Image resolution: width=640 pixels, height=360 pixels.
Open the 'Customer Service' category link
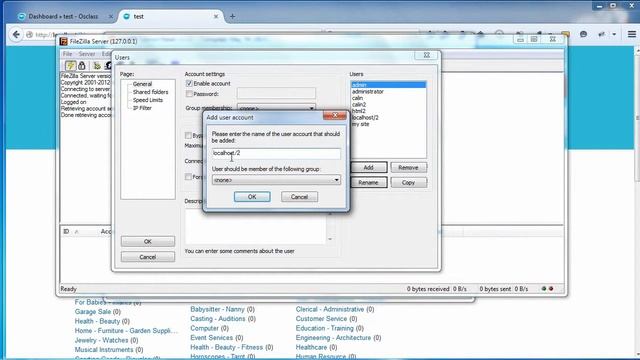tap(321, 319)
